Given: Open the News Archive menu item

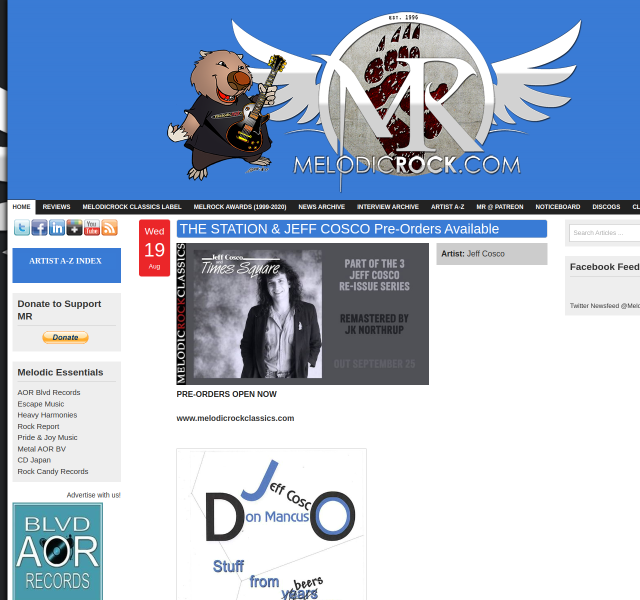Looking at the screenshot, I should point(322,207).
